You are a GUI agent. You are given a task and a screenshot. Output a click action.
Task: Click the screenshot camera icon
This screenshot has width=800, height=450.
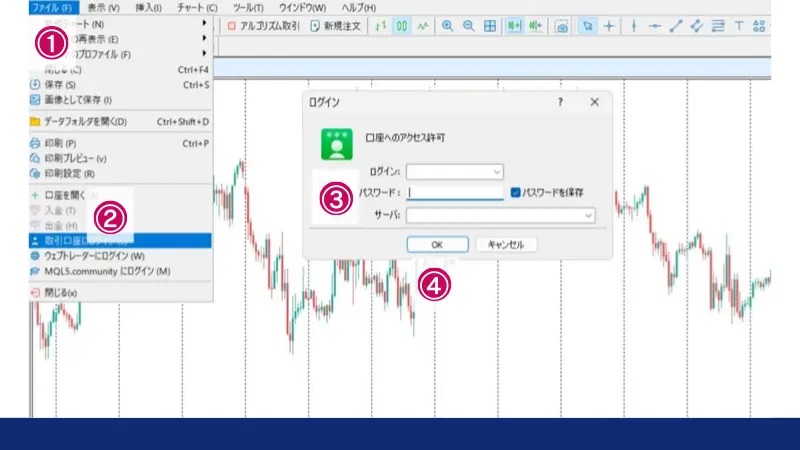point(561,25)
